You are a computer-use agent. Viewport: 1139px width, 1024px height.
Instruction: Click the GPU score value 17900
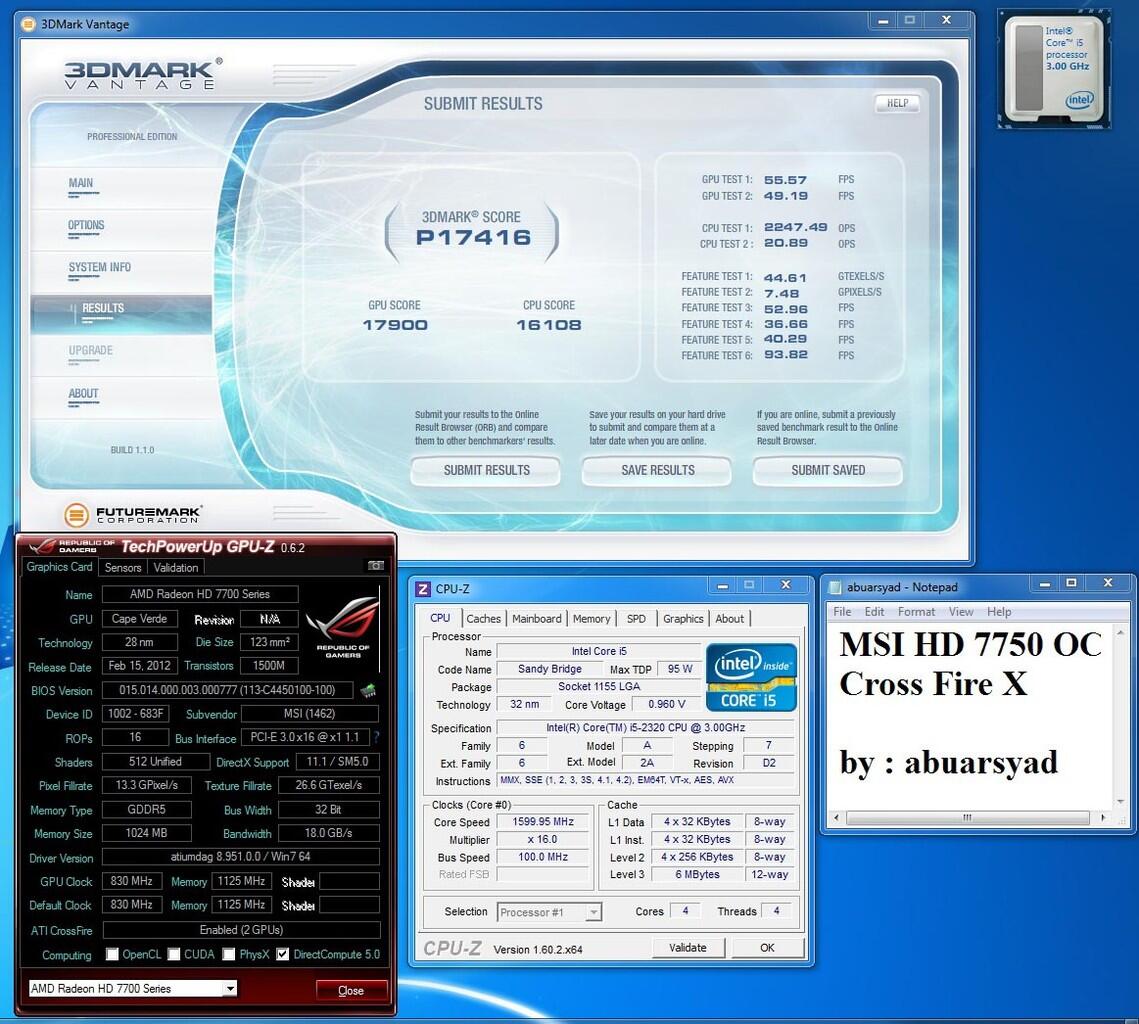coord(395,325)
